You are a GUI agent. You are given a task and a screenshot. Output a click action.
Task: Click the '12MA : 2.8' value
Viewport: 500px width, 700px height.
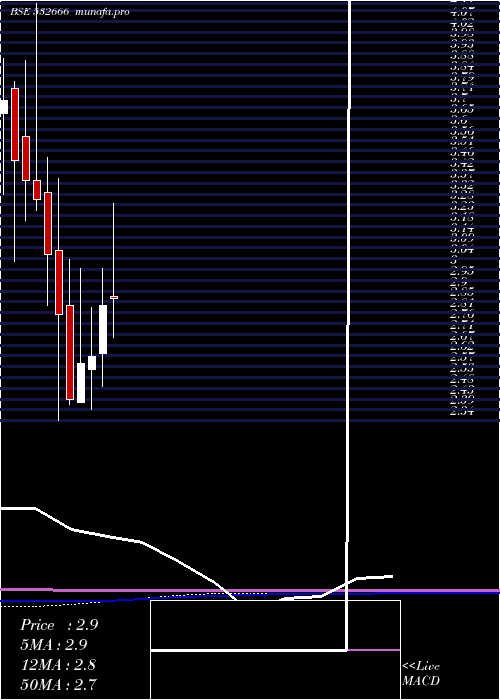(x=58, y=665)
